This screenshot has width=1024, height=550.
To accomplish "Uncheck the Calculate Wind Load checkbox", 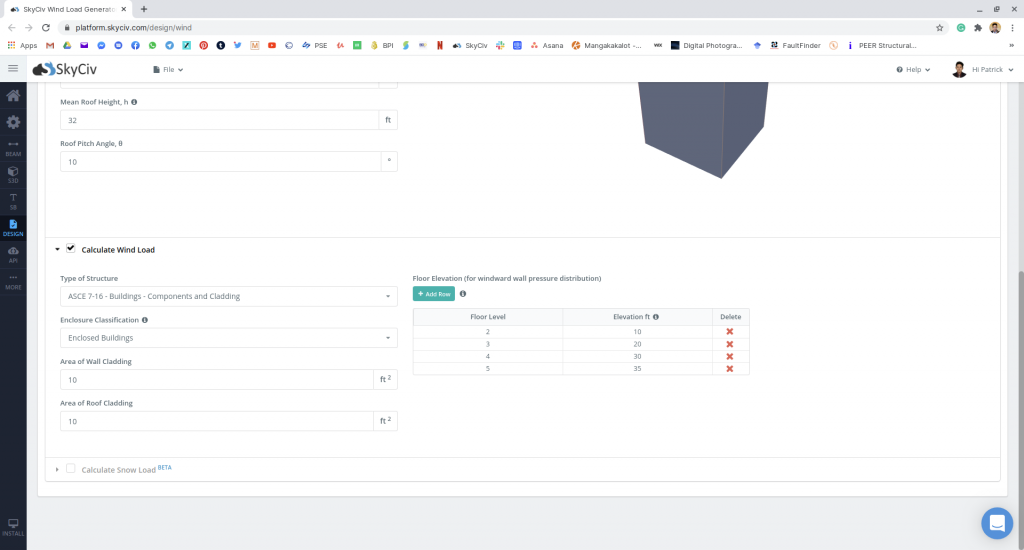I will [x=71, y=249].
